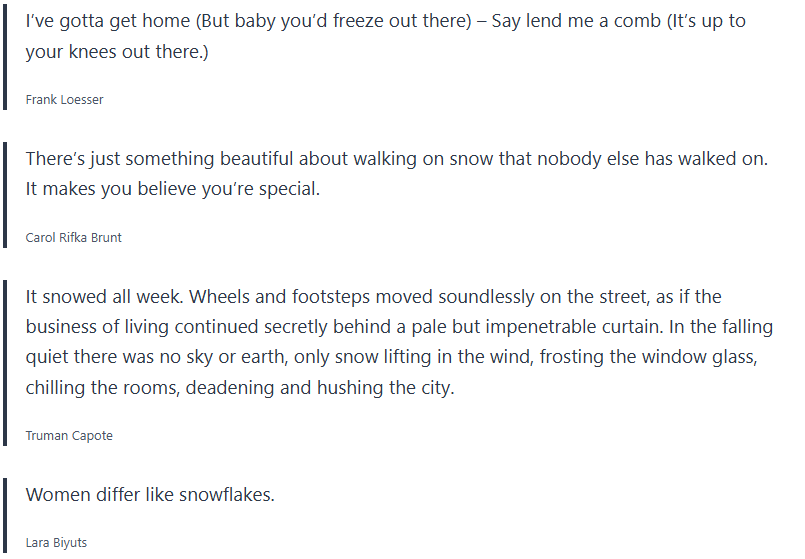
Task: Select the Truman Capote attribution
Action: click(70, 436)
